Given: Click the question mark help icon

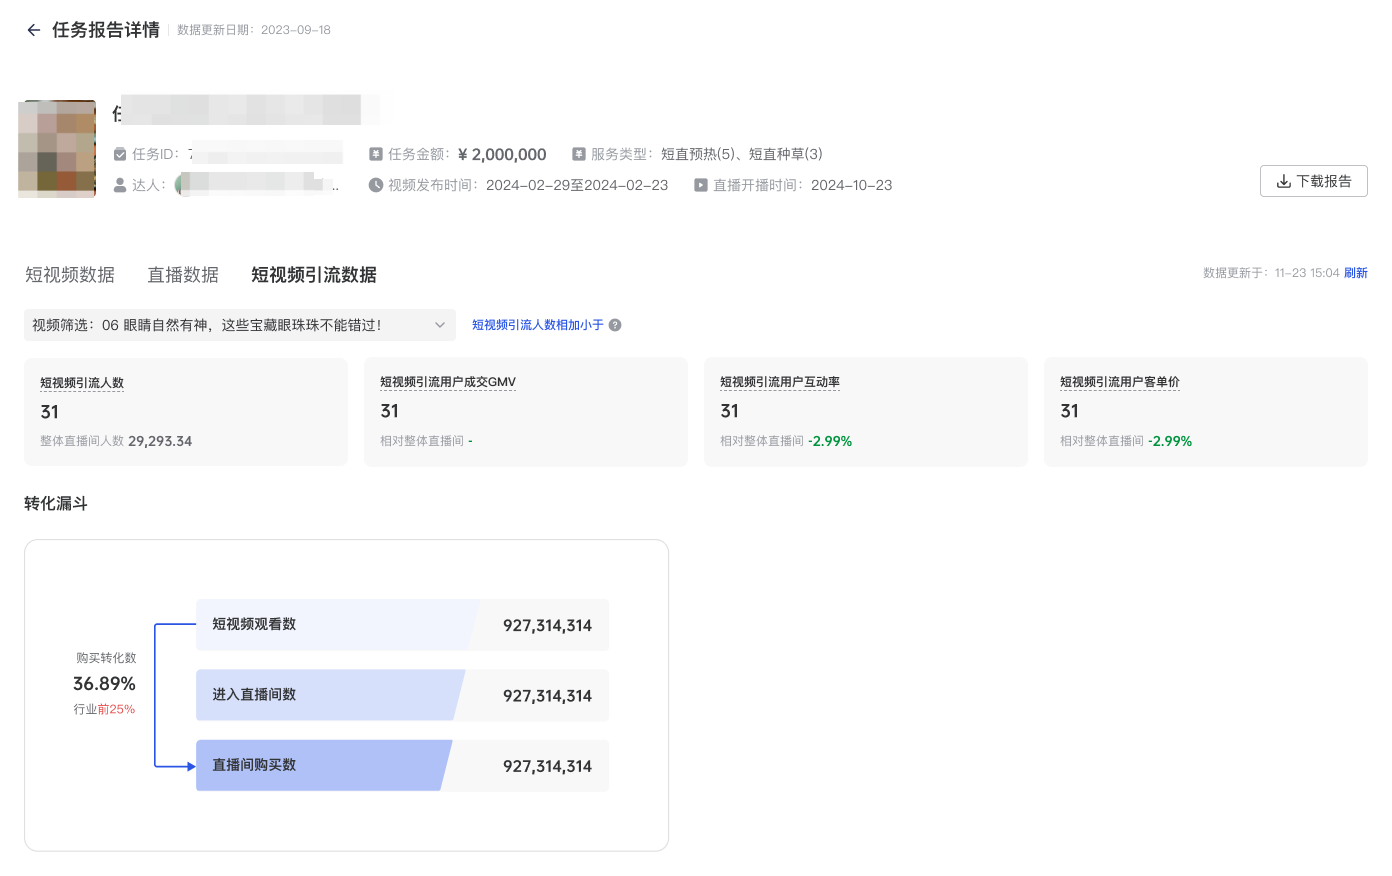Looking at the screenshot, I should pyautogui.click(x=615, y=325).
